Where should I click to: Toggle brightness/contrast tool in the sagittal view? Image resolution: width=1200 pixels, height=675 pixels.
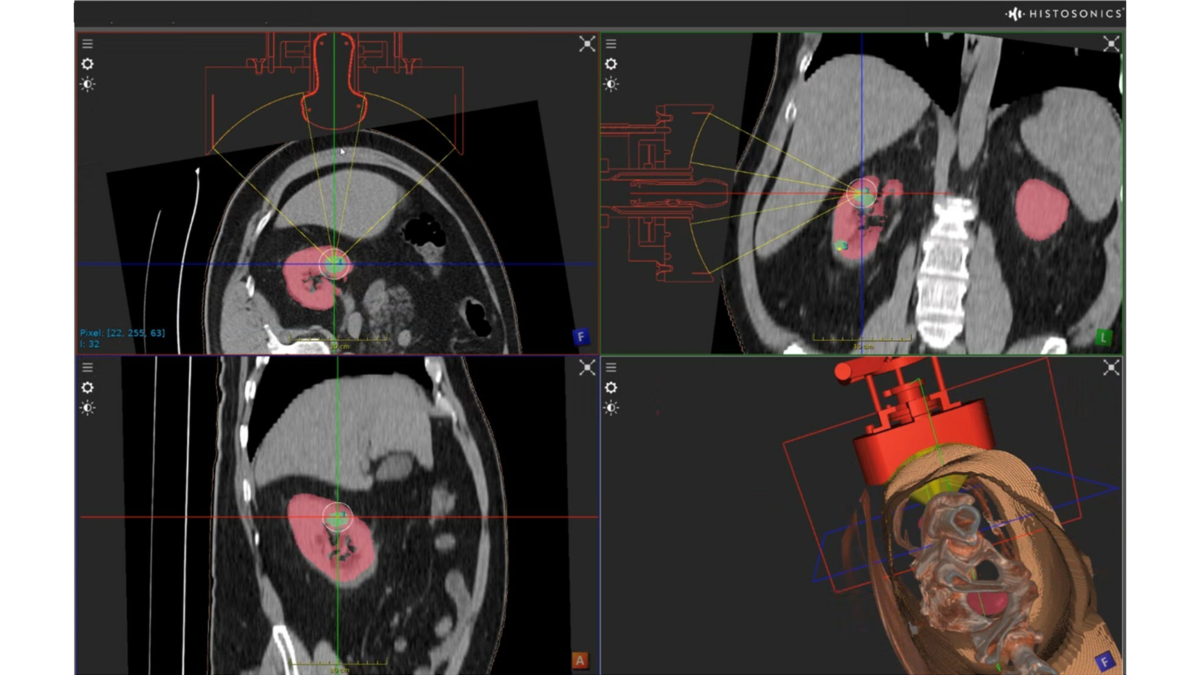(x=88, y=409)
